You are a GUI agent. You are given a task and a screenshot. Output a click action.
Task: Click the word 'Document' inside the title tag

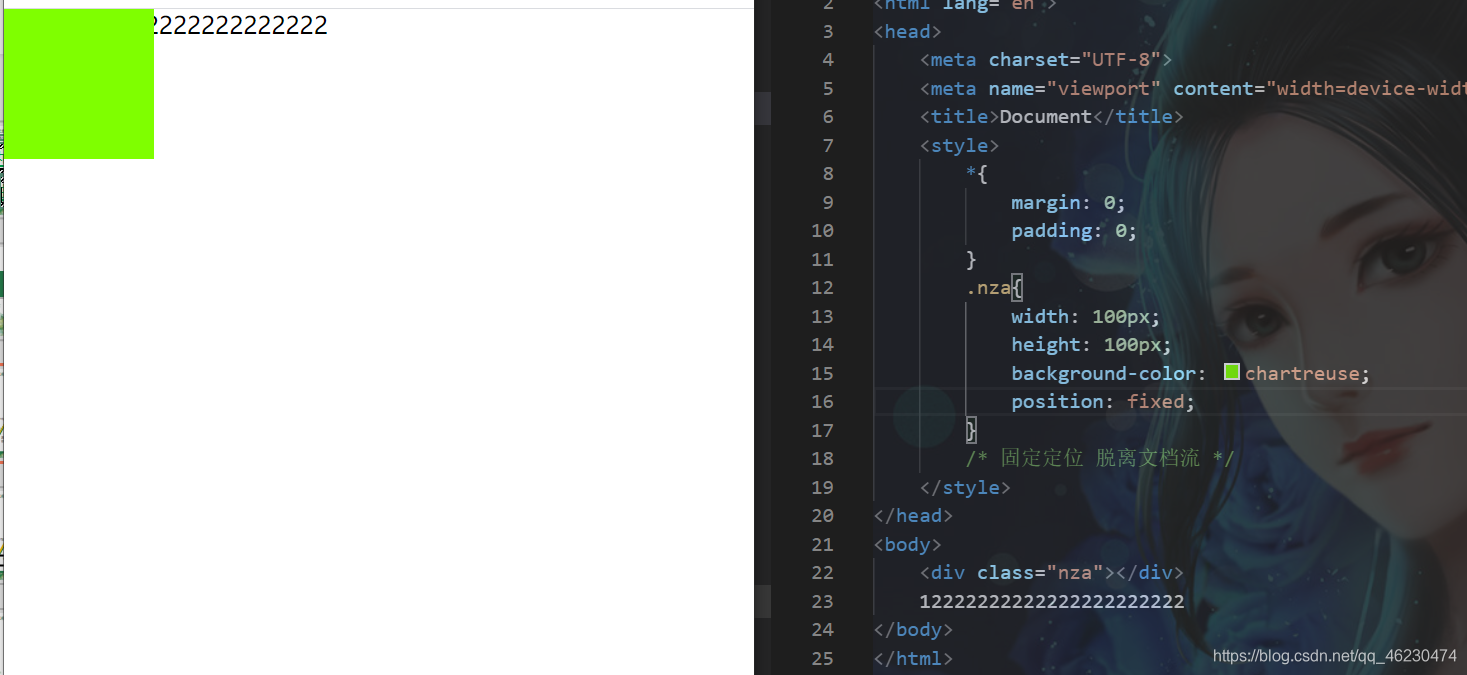[x=1046, y=116]
